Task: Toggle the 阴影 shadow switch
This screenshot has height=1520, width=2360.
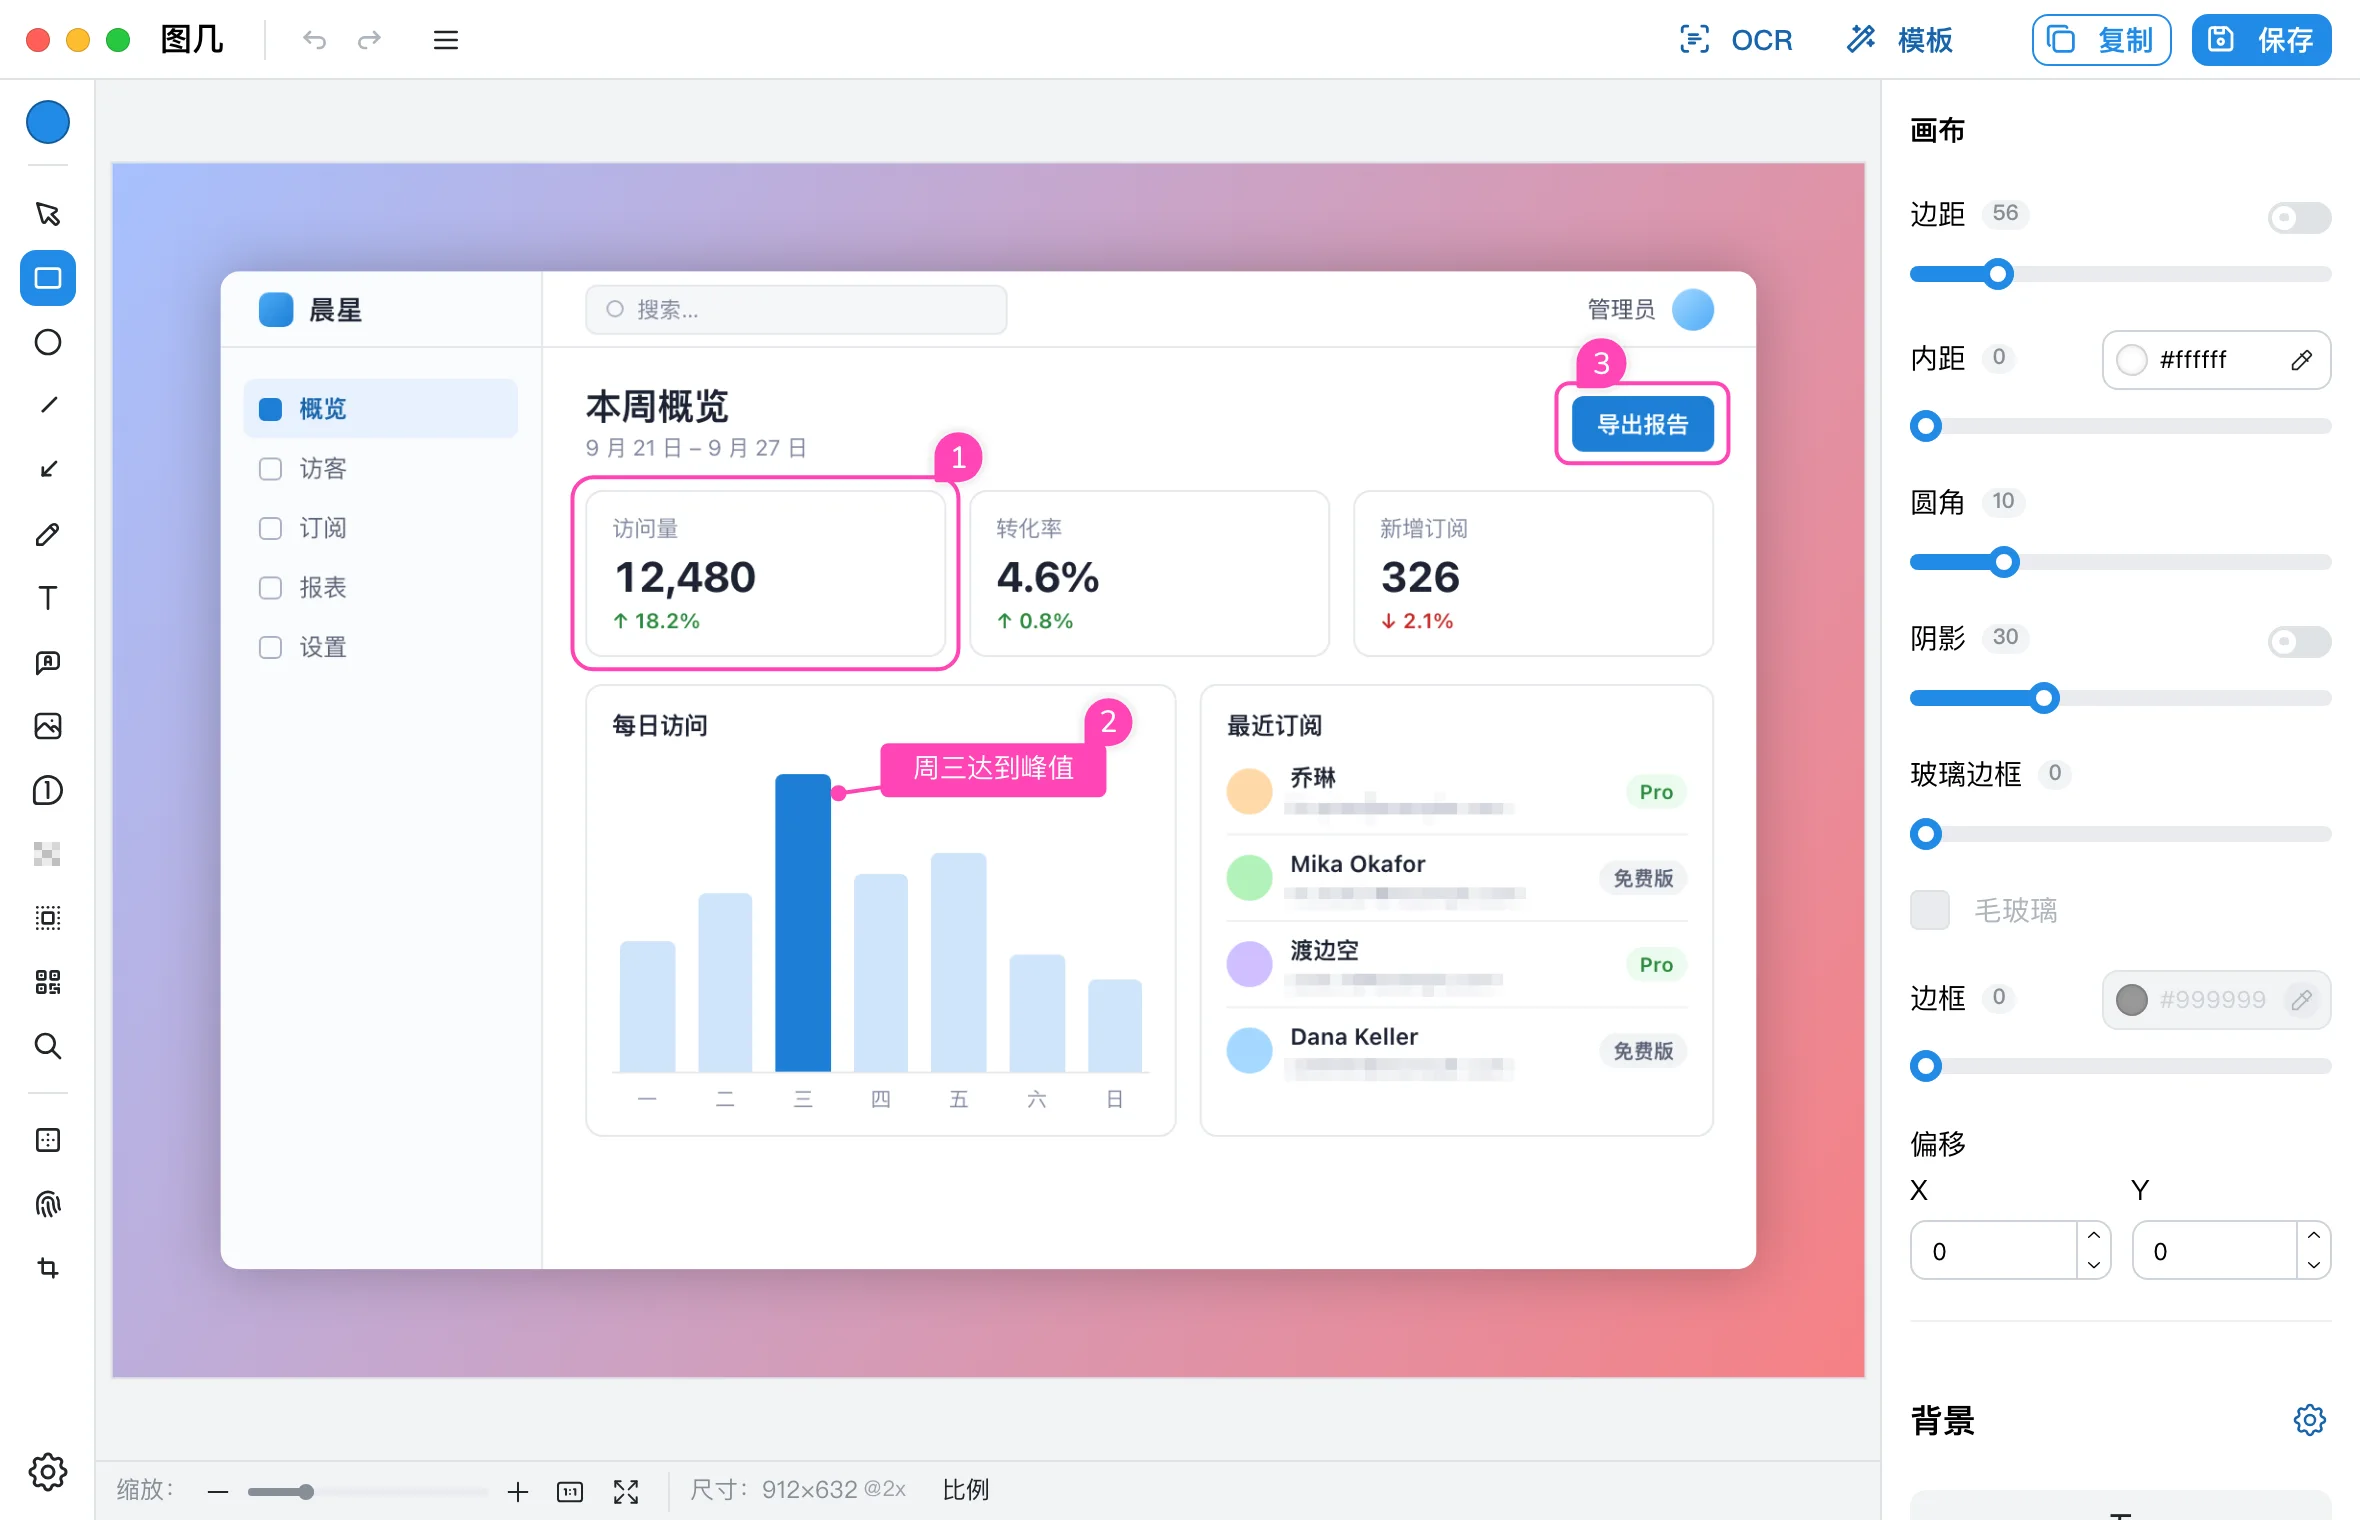Action: pos(2299,641)
